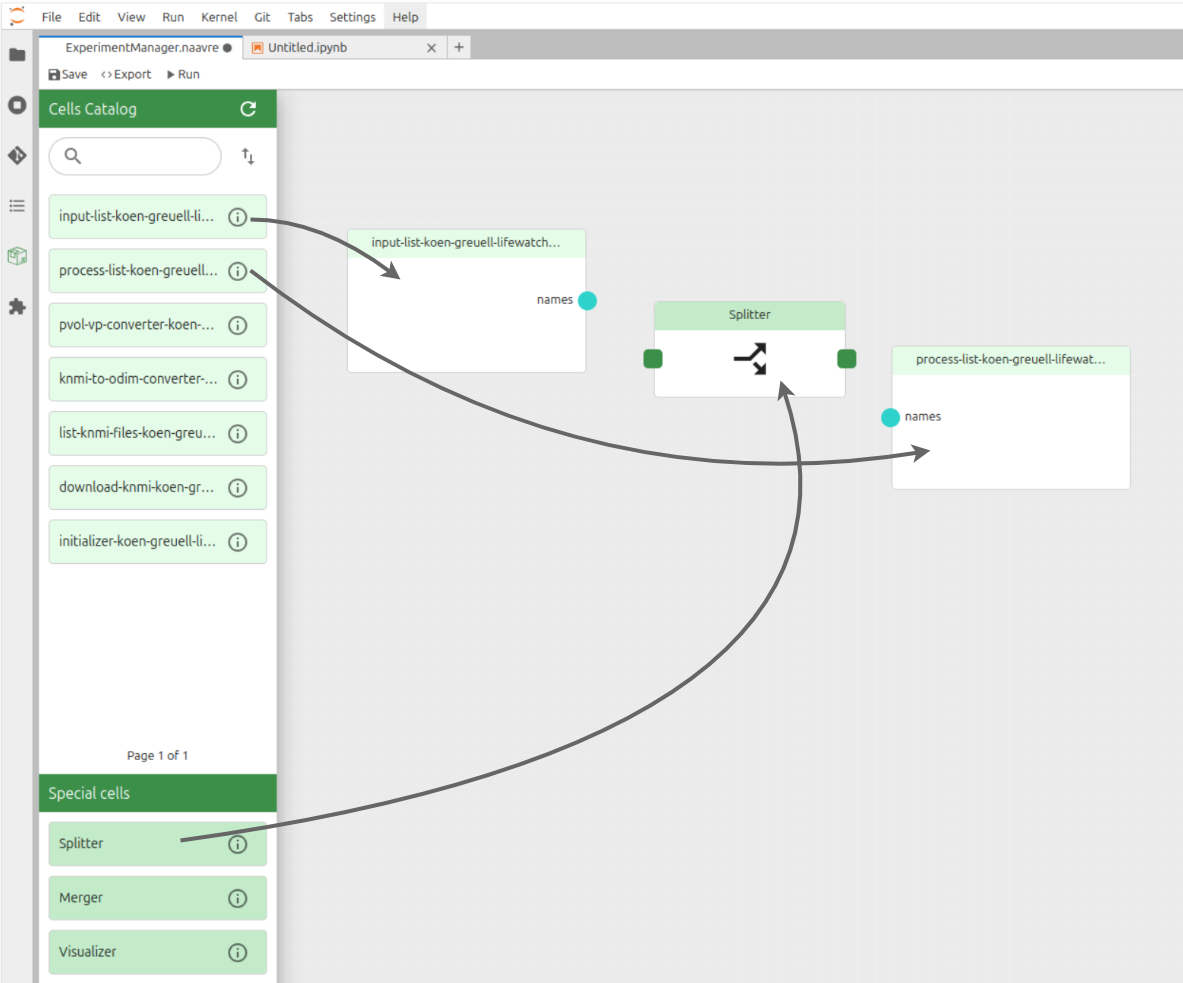Show info for download-knmi cell

(x=238, y=488)
